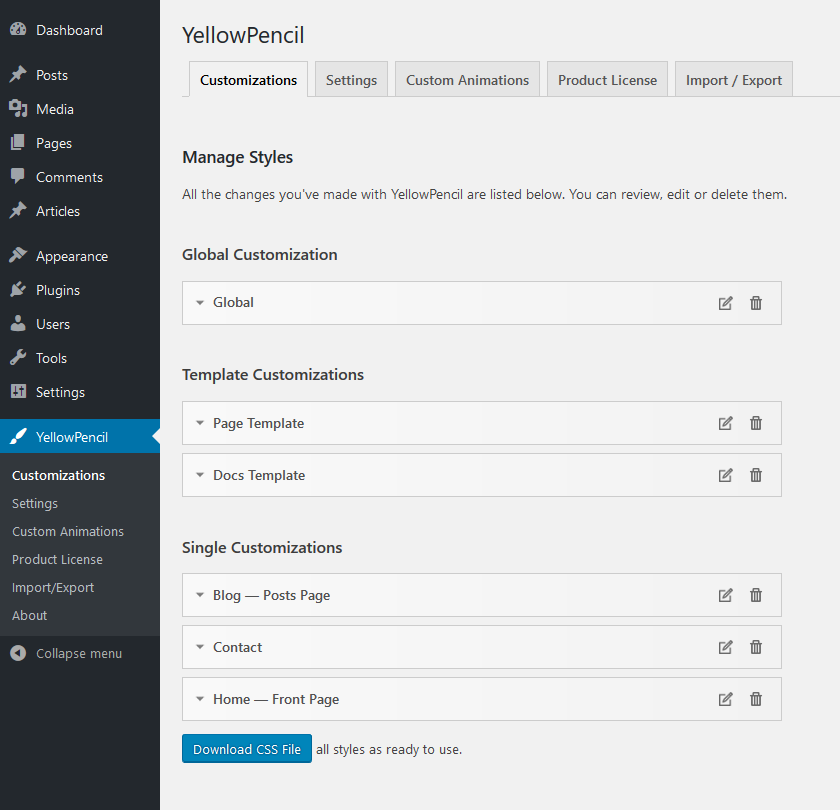Delete the Docs Template customization
The height and width of the screenshot is (810, 840).
pyautogui.click(x=756, y=475)
